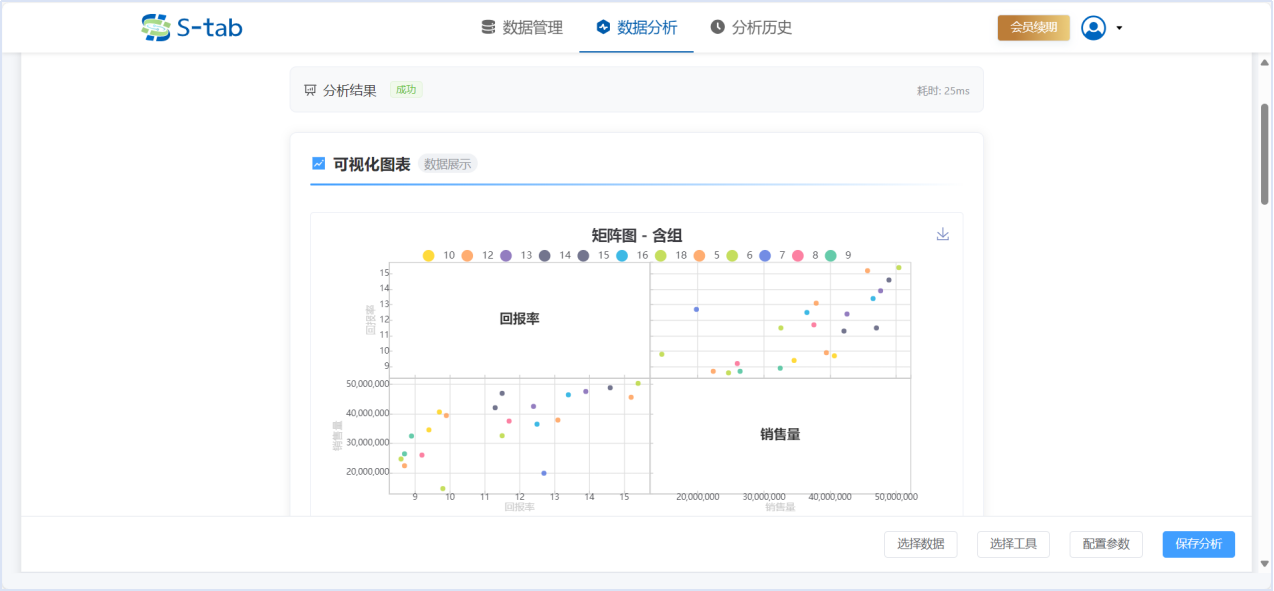Click the S-tab logo
The width and height of the screenshot is (1274, 591).
pyautogui.click(x=192, y=27)
